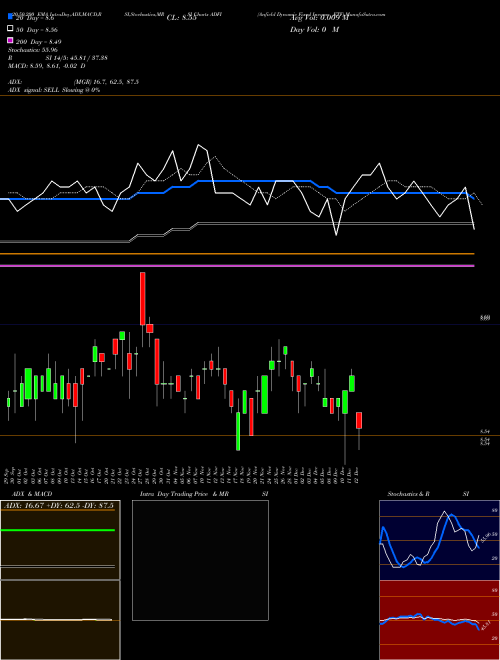This screenshot has height=660, width=500.
Task: Click the 'Intra Day Trading Price & MR' title
Action: point(184,494)
